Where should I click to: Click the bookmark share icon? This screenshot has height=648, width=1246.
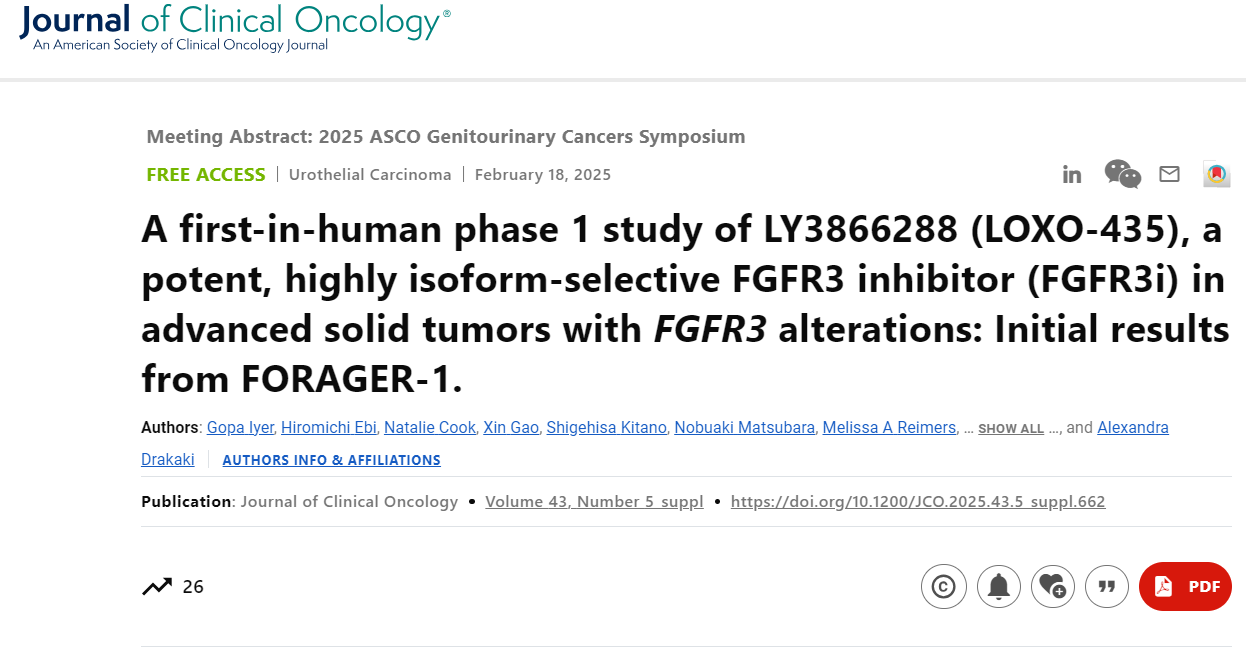(1216, 174)
